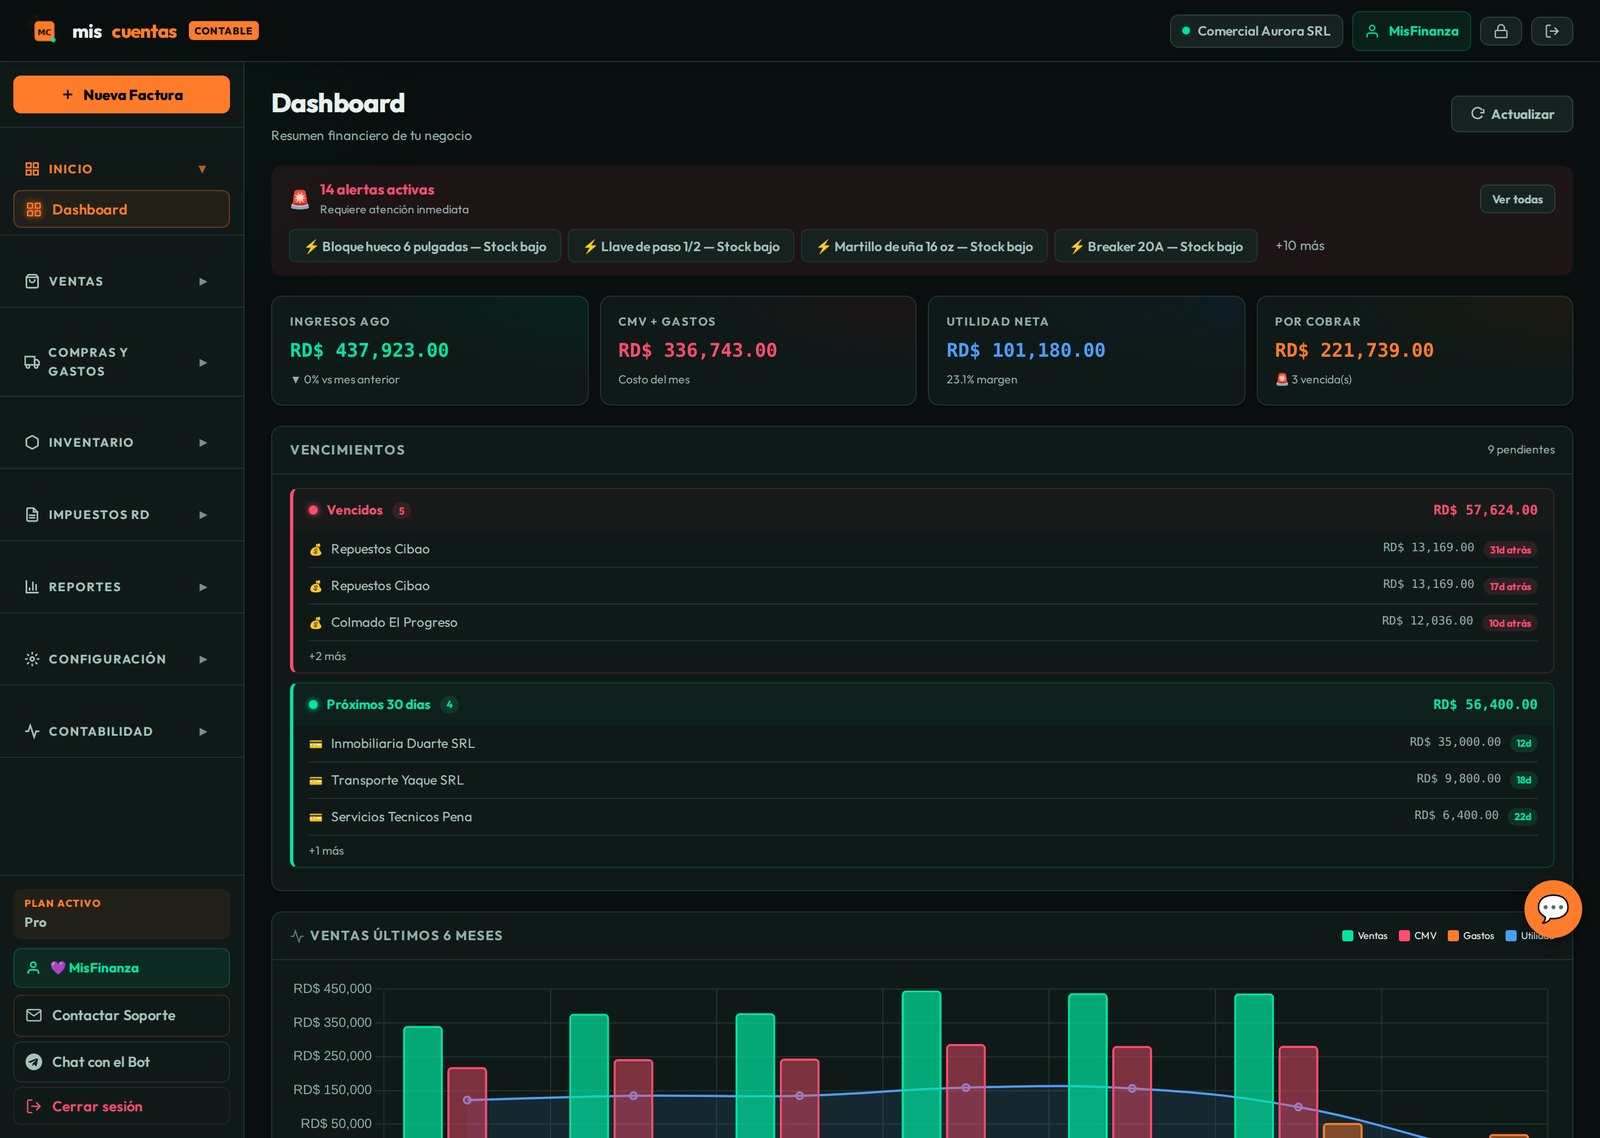The width and height of the screenshot is (1600, 1138).
Task: Click the Contabilidad pulse icon
Action: click(32, 731)
